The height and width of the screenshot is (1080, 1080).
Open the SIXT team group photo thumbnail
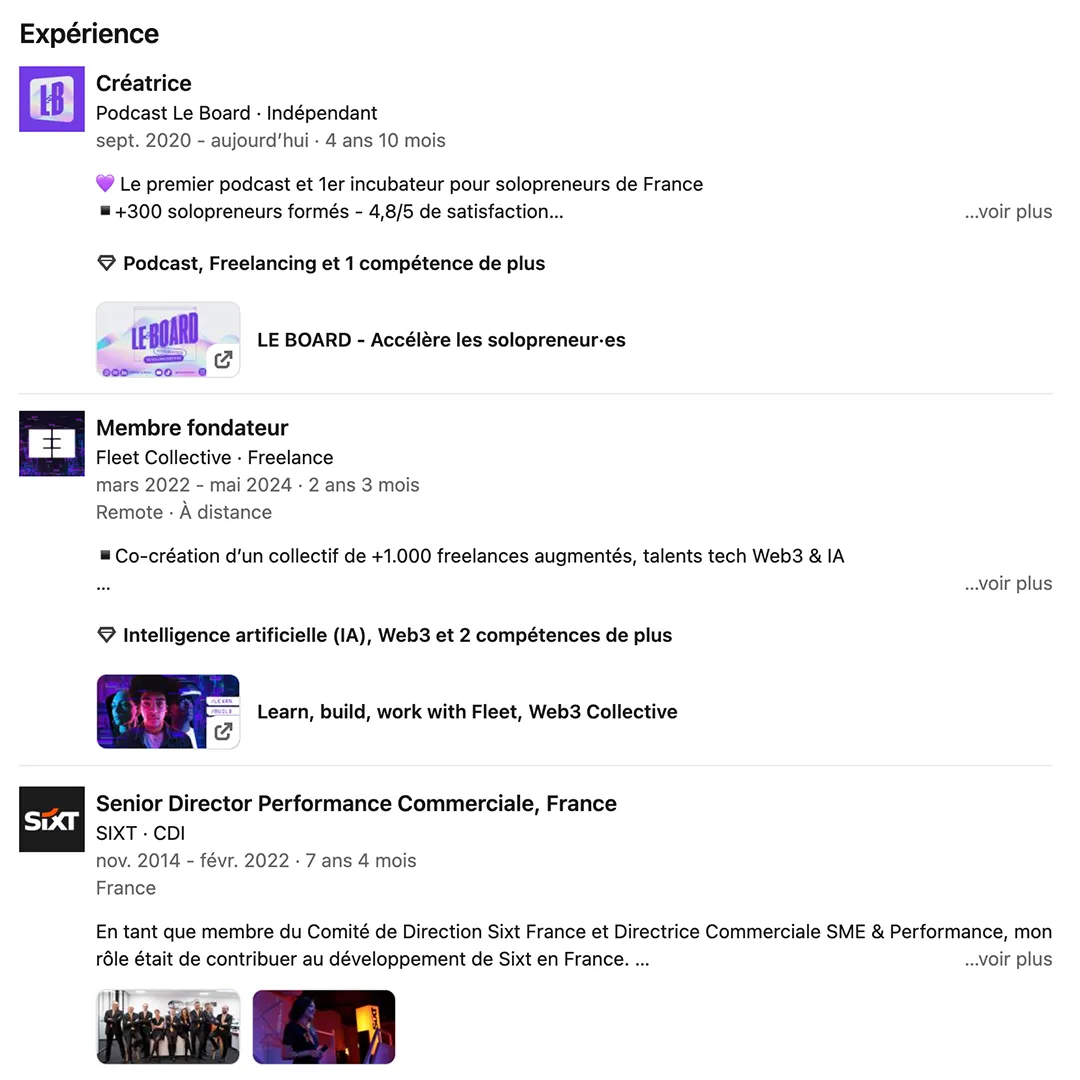[x=168, y=1027]
